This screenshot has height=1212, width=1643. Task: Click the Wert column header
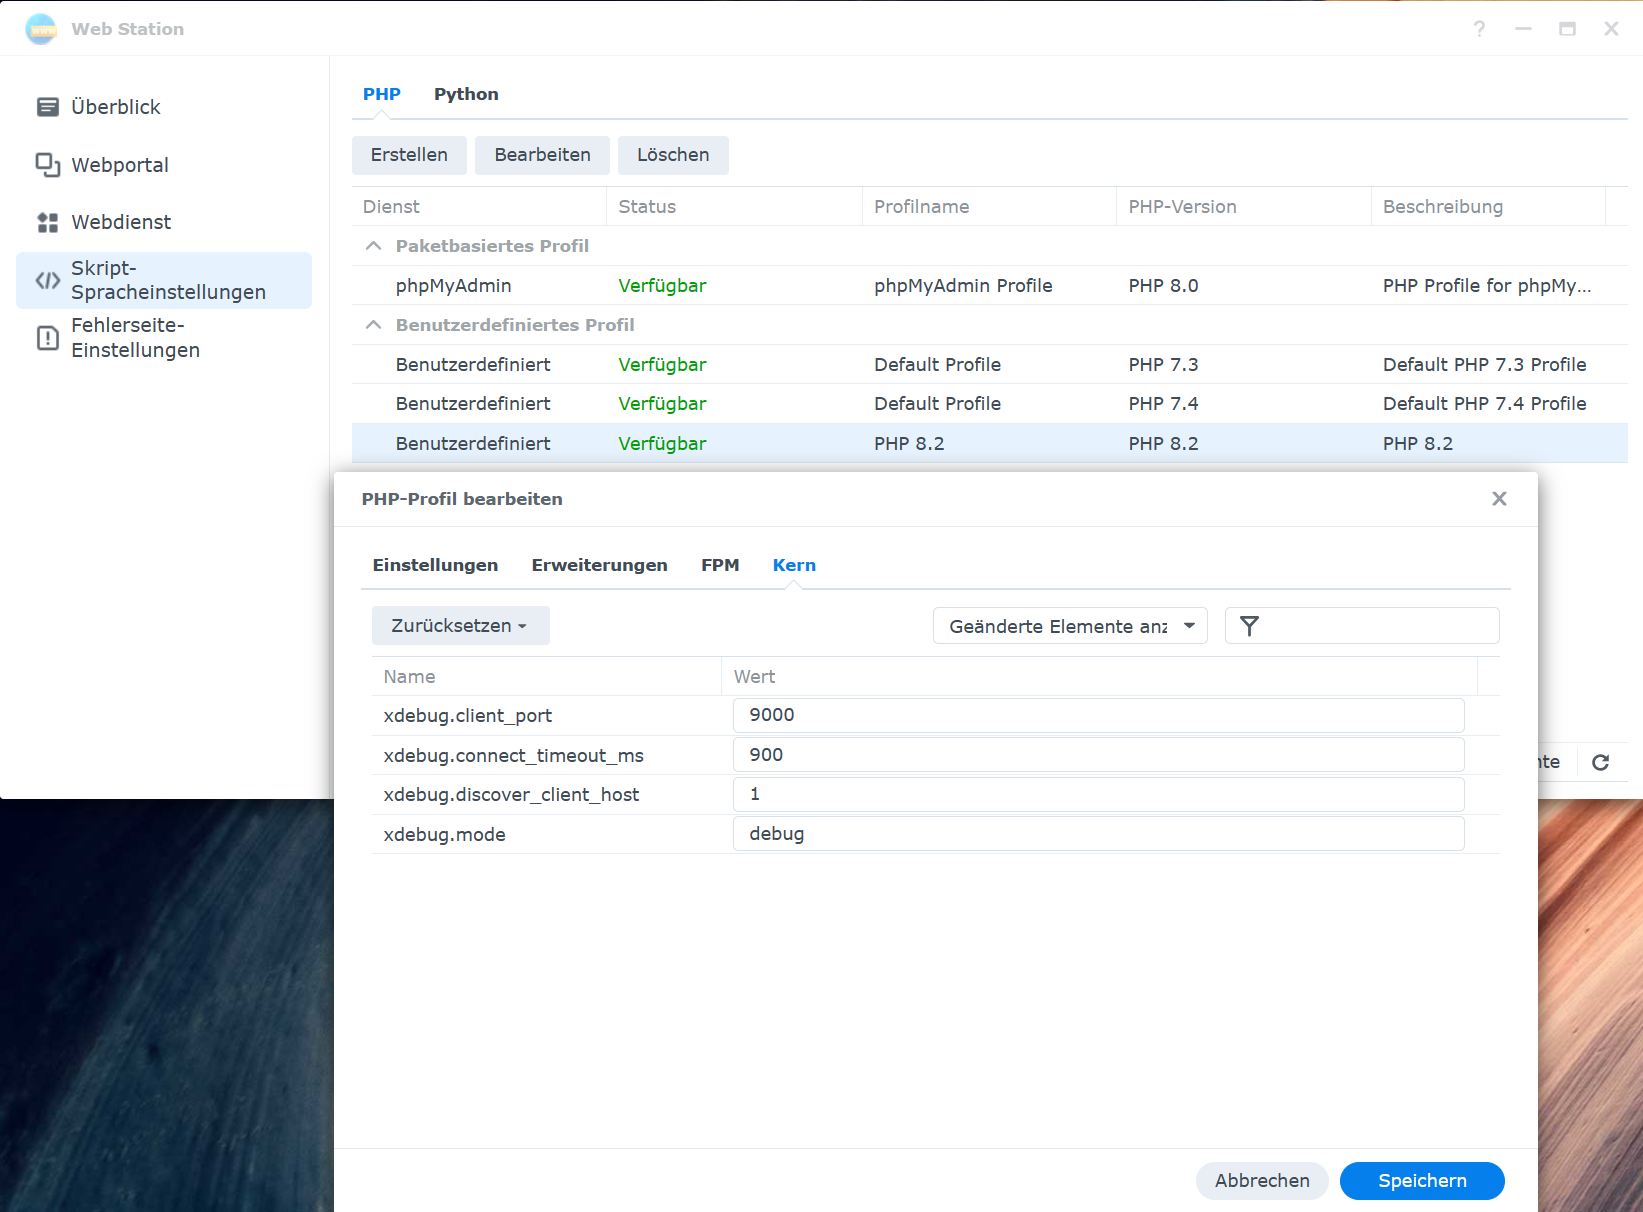tap(1099, 677)
